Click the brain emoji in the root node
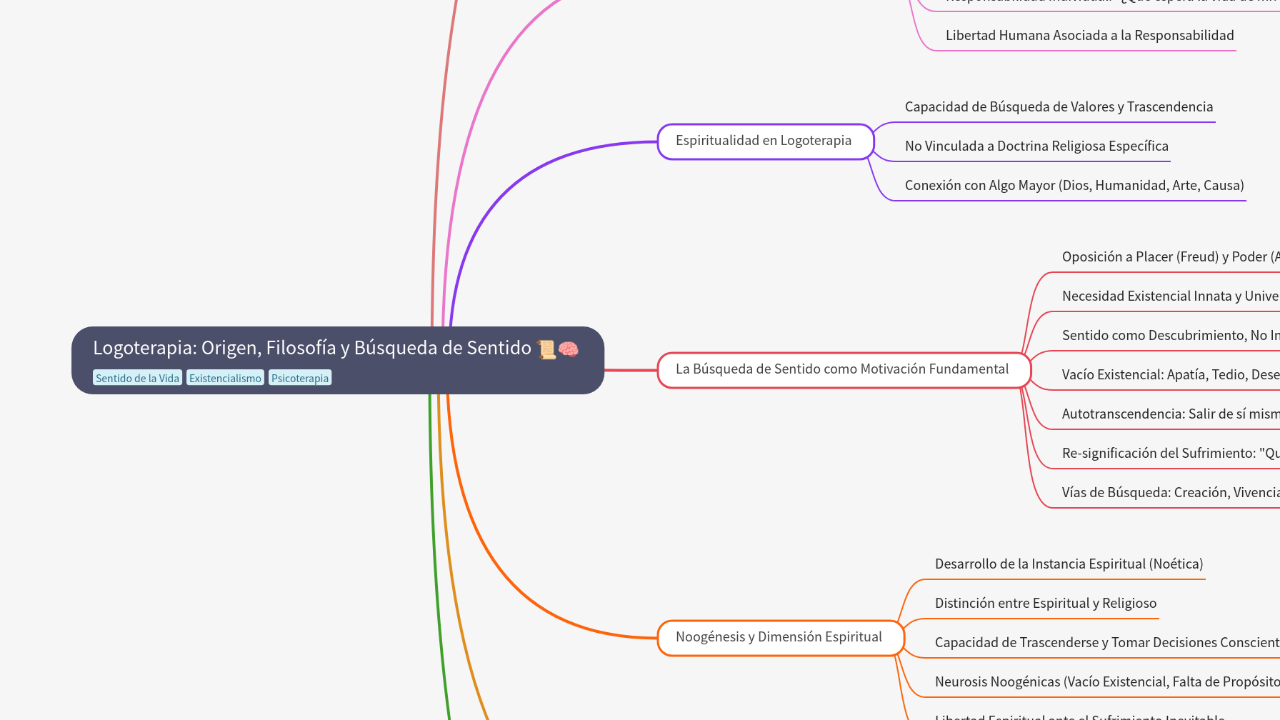Image resolution: width=1280 pixels, height=720 pixels. 568,349
